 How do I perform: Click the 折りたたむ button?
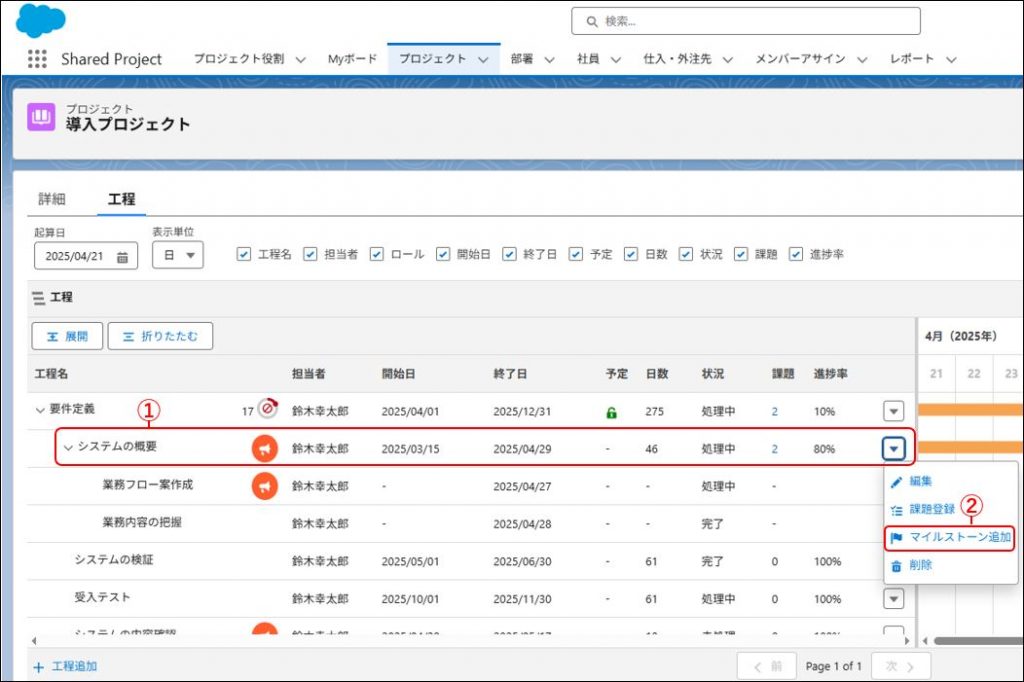[x=160, y=336]
